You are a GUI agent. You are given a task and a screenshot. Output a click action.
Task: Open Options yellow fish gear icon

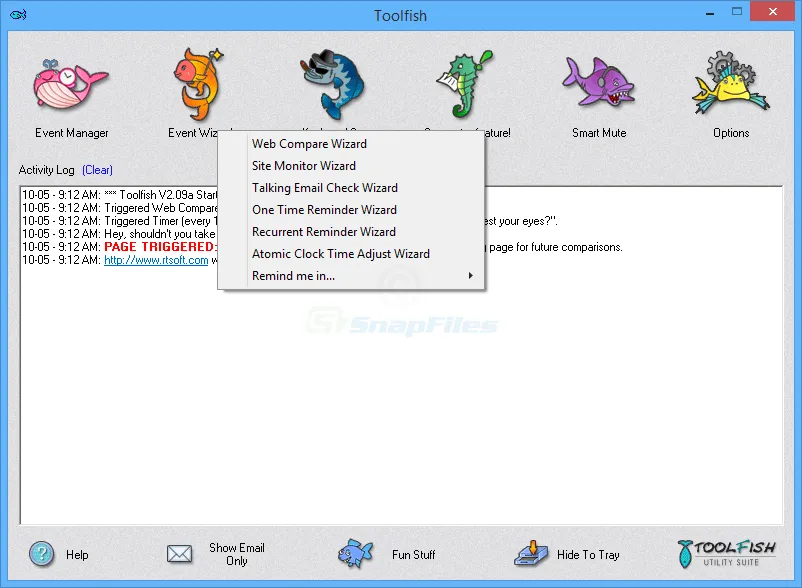[730, 83]
